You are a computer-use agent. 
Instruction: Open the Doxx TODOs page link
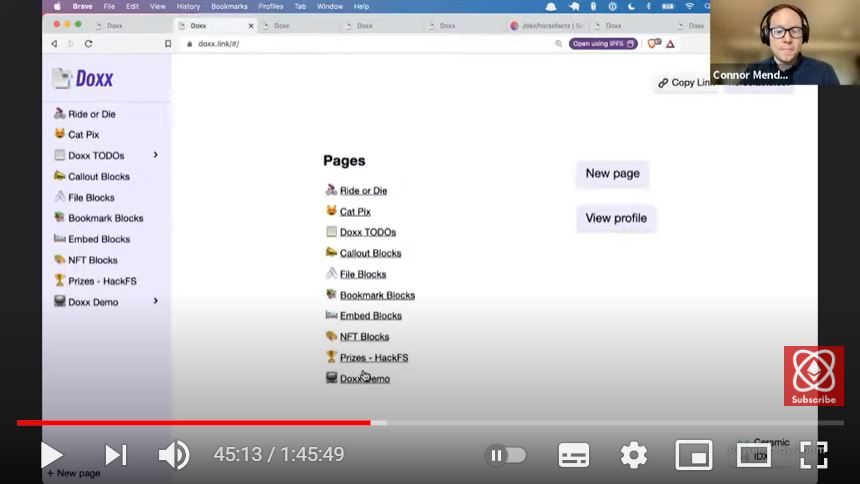pos(367,232)
